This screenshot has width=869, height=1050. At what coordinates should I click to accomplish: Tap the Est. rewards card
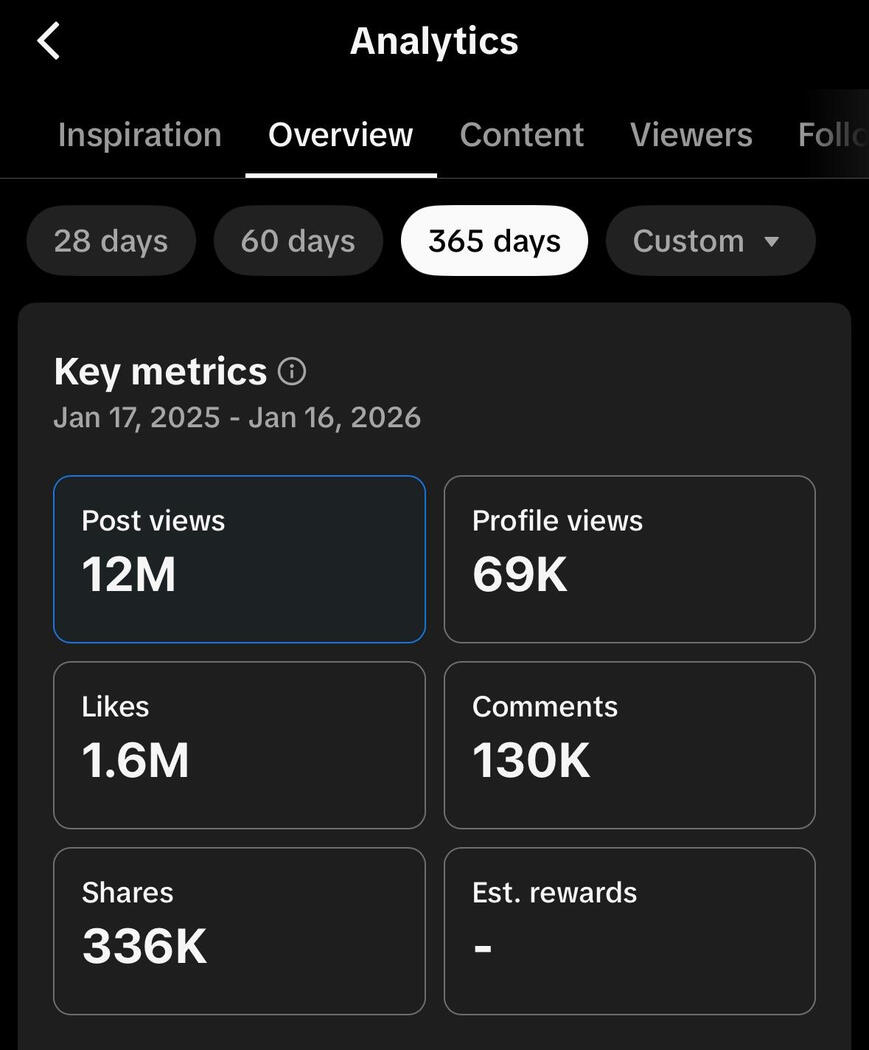(629, 931)
